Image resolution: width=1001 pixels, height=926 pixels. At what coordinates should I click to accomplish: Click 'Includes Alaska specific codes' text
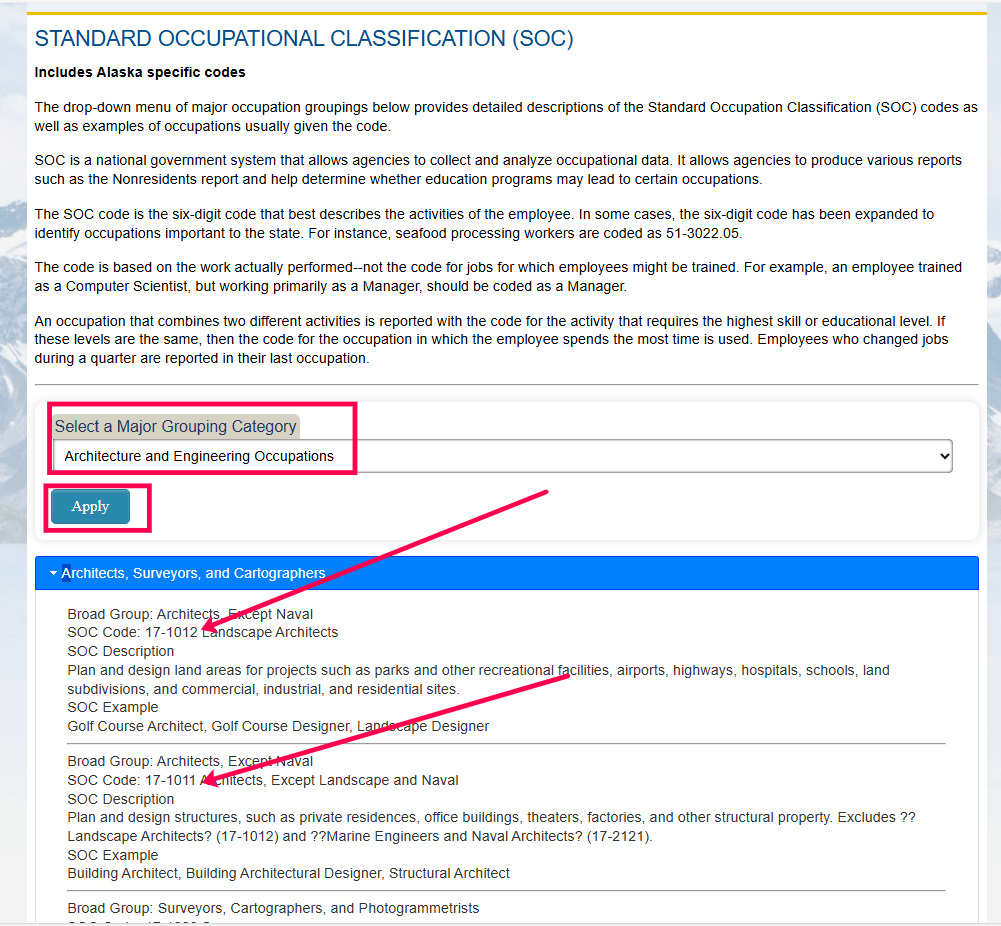pyautogui.click(x=140, y=72)
